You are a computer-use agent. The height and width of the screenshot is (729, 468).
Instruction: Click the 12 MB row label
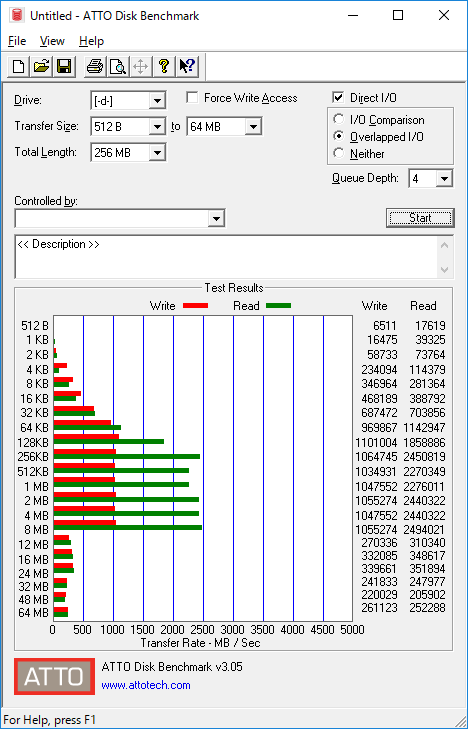coord(33,544)
